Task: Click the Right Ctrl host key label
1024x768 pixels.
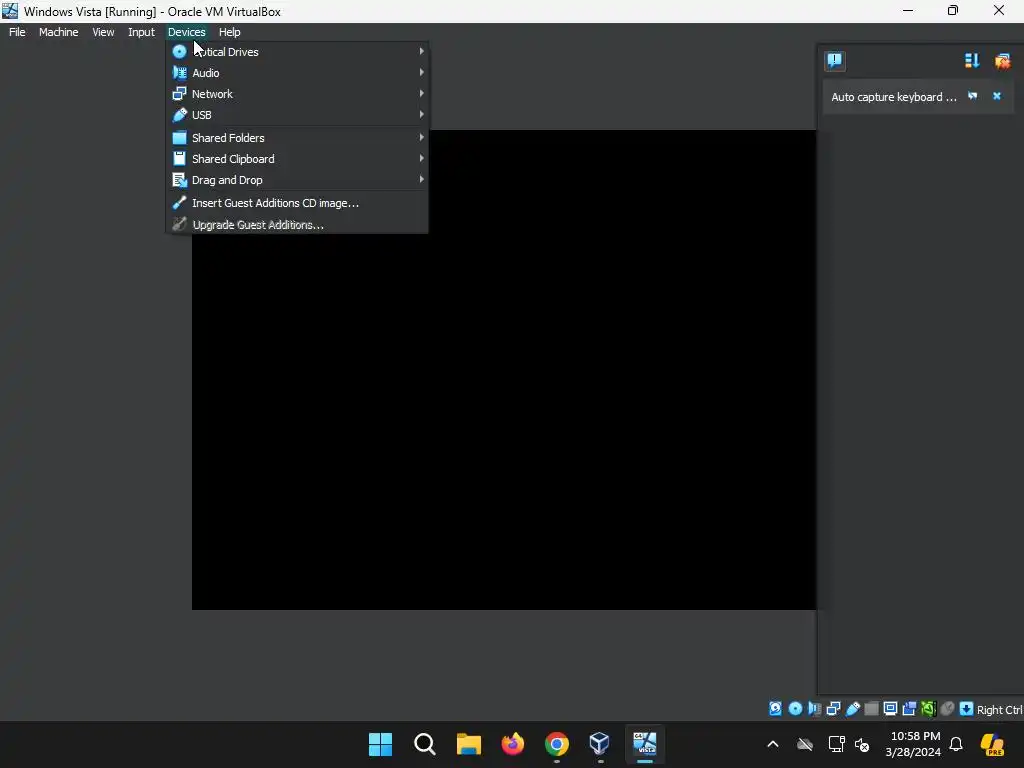Action: coord(999,710)
